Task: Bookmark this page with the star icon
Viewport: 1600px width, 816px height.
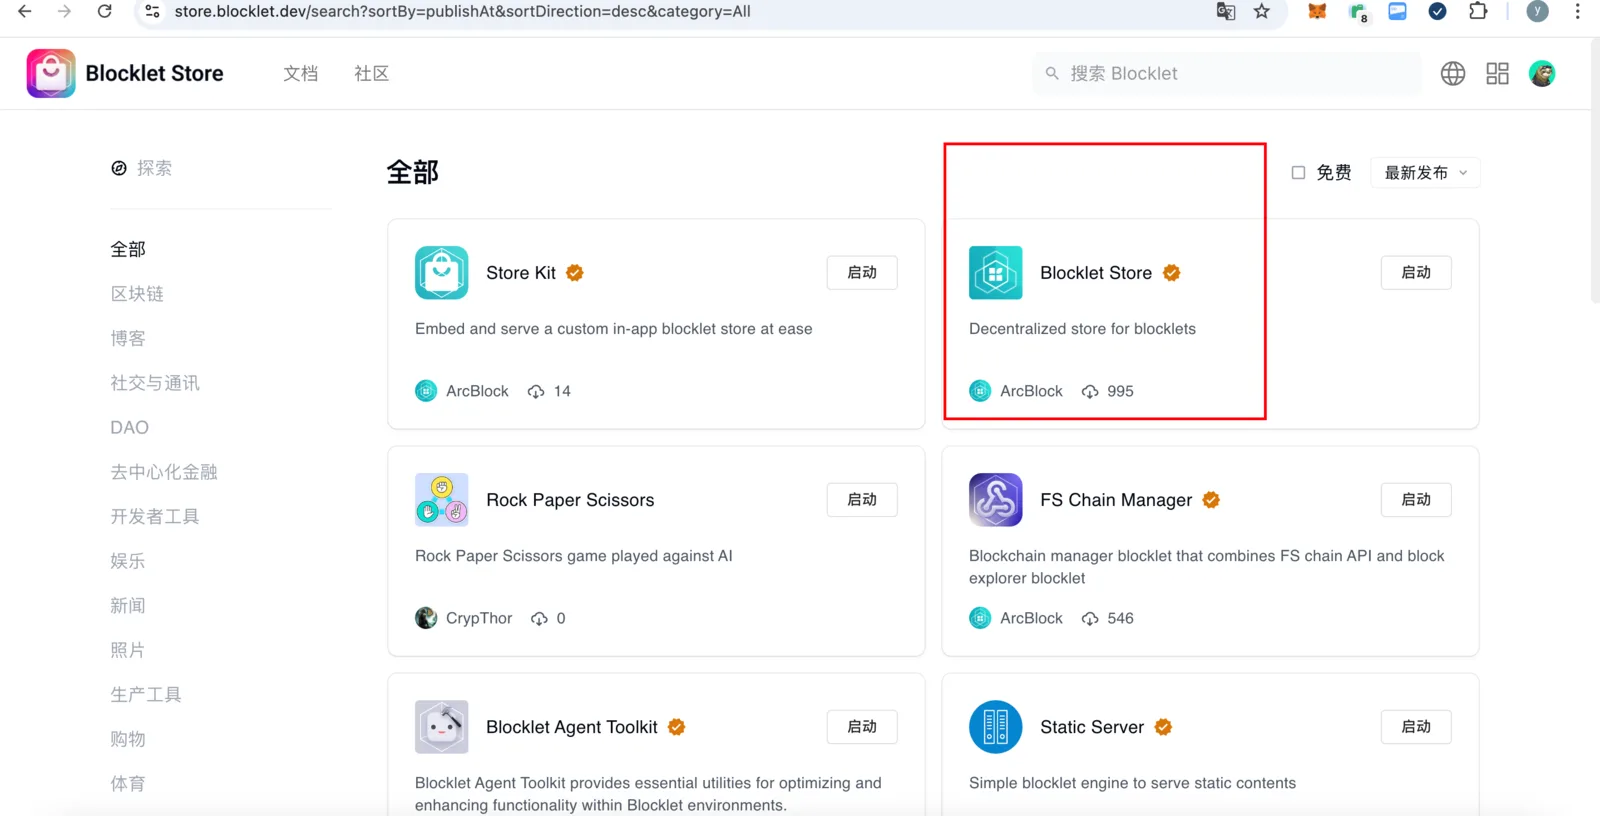Action: 1262,11
